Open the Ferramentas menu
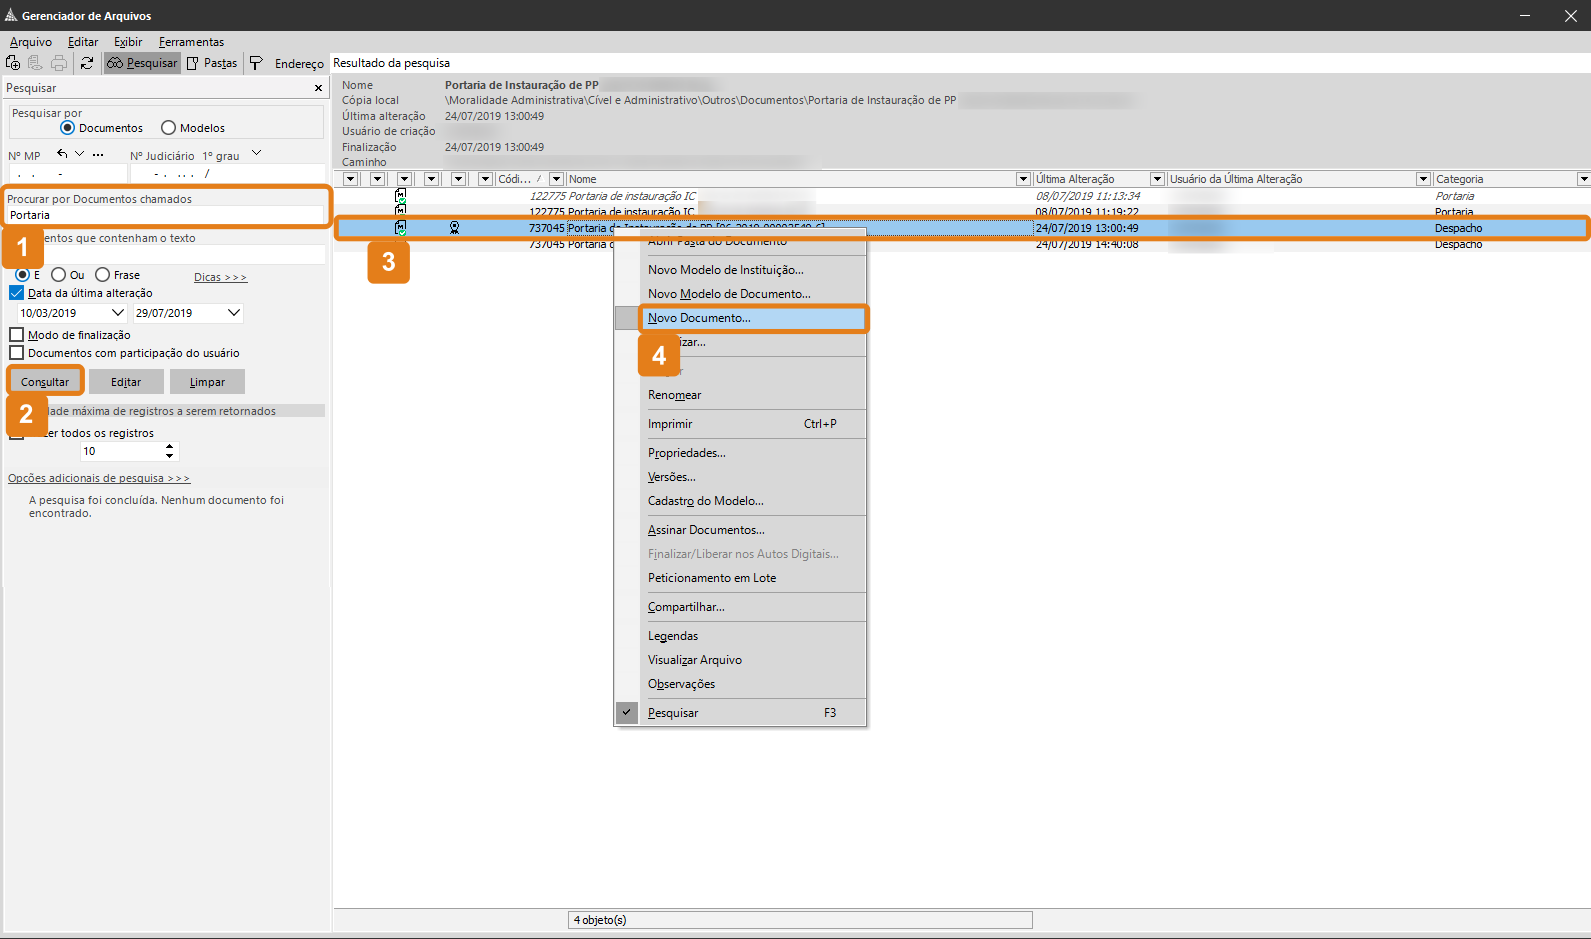The width and height of the screenshot is (1591, 939). [x=191, y=42]
